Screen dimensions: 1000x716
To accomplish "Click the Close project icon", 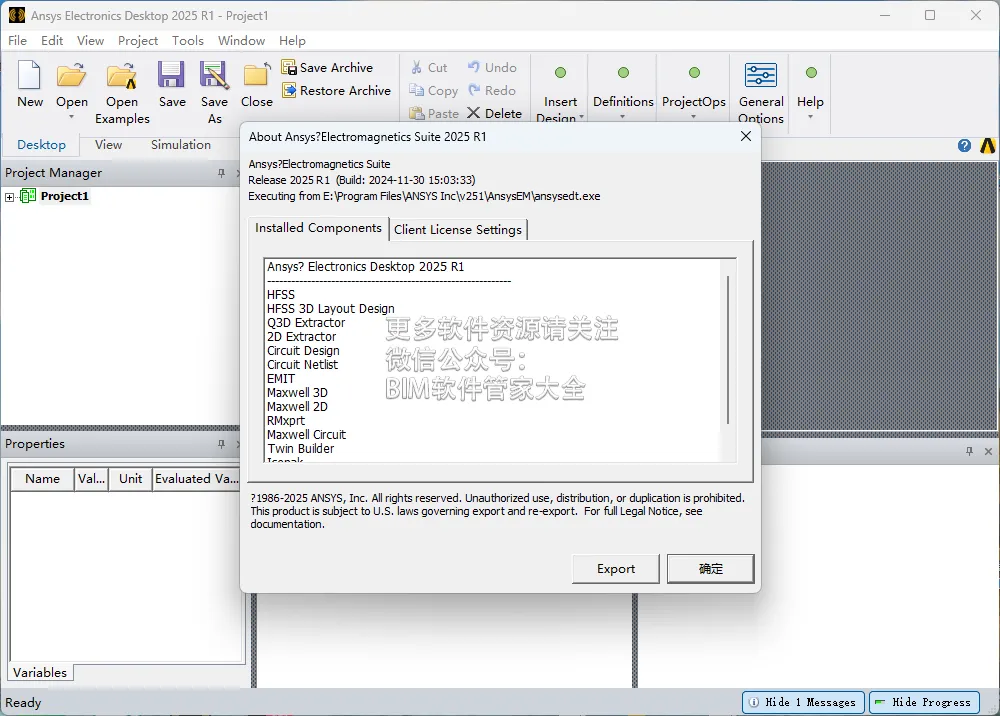I will 256,75.
